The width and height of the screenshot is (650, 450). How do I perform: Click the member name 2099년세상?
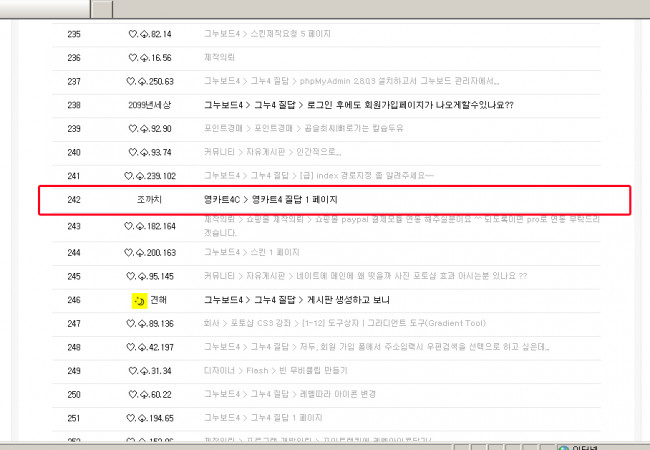[149, 105]
